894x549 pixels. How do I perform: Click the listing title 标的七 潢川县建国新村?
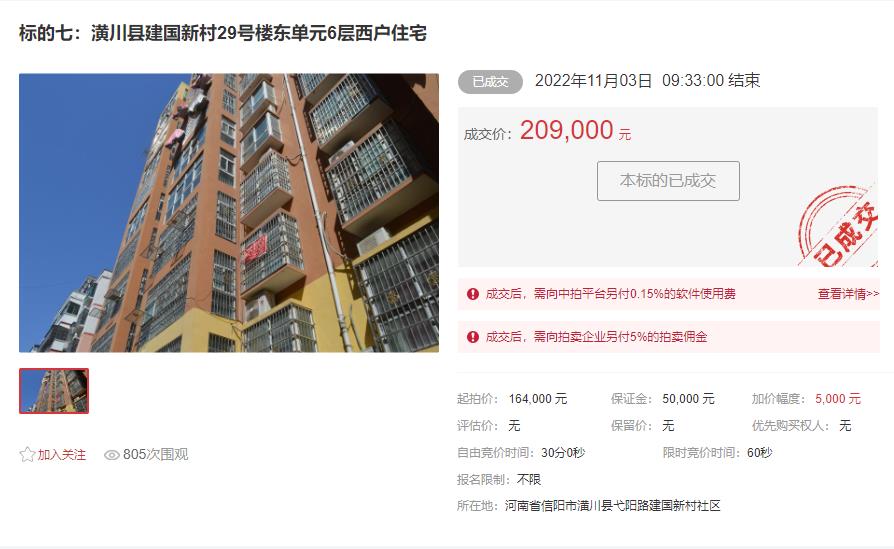coord(223,33)
